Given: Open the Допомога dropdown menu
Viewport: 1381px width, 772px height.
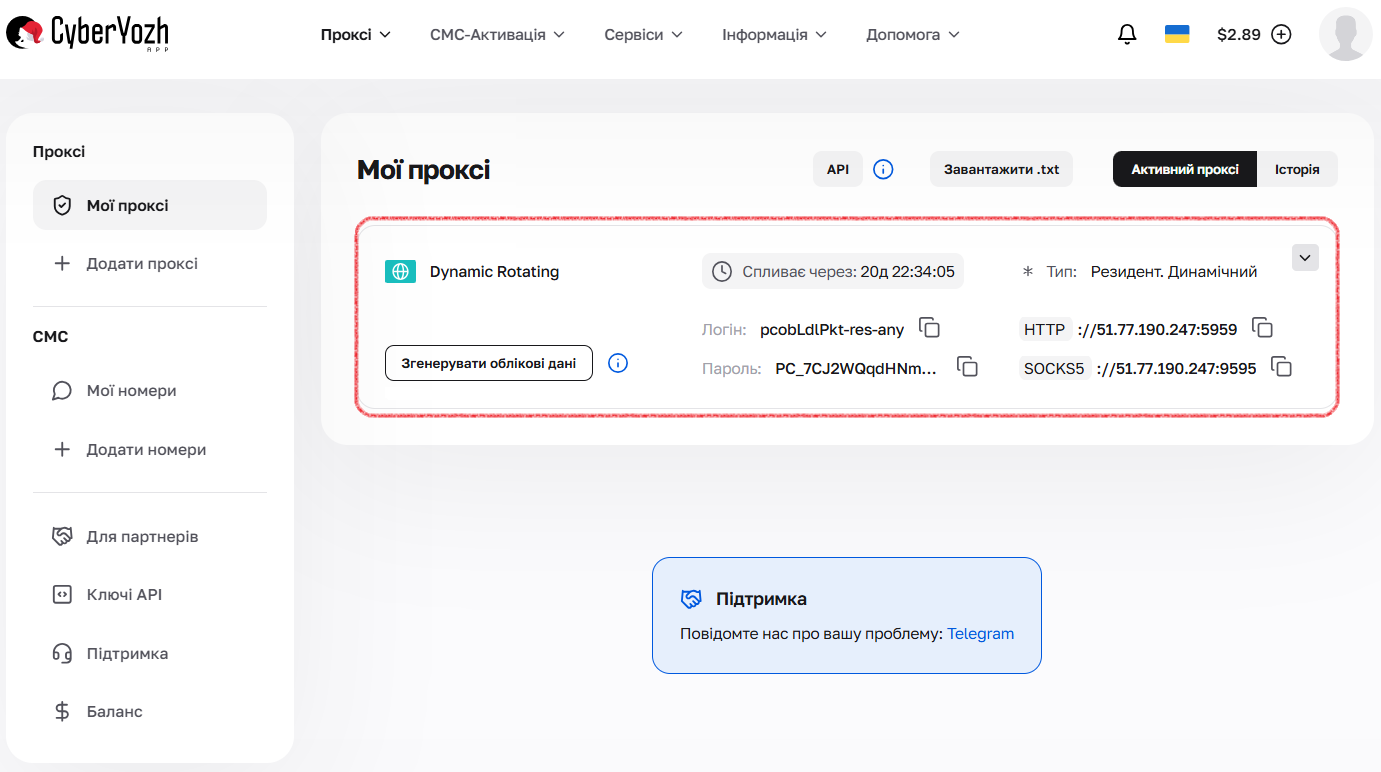Looking at the screenshot, I should tap(912, 33).
